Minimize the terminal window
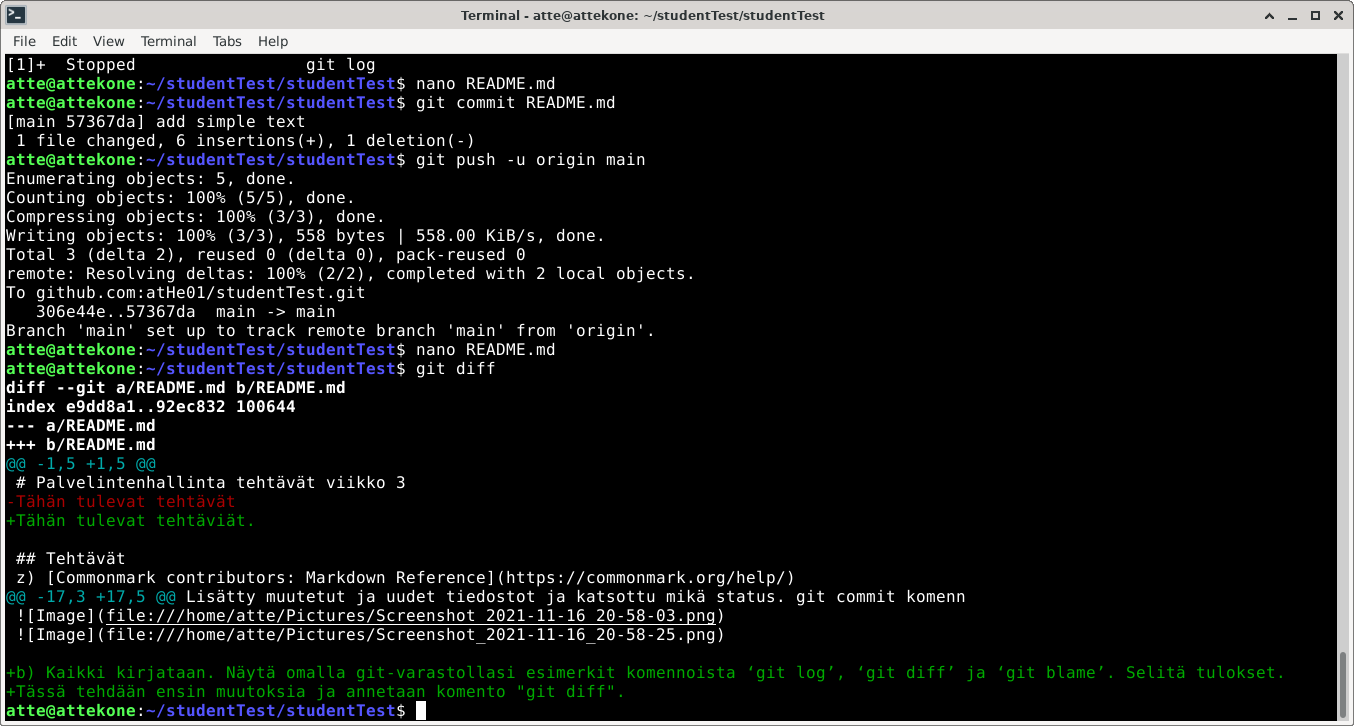The image size is (1354, 726). [1291, 15]
